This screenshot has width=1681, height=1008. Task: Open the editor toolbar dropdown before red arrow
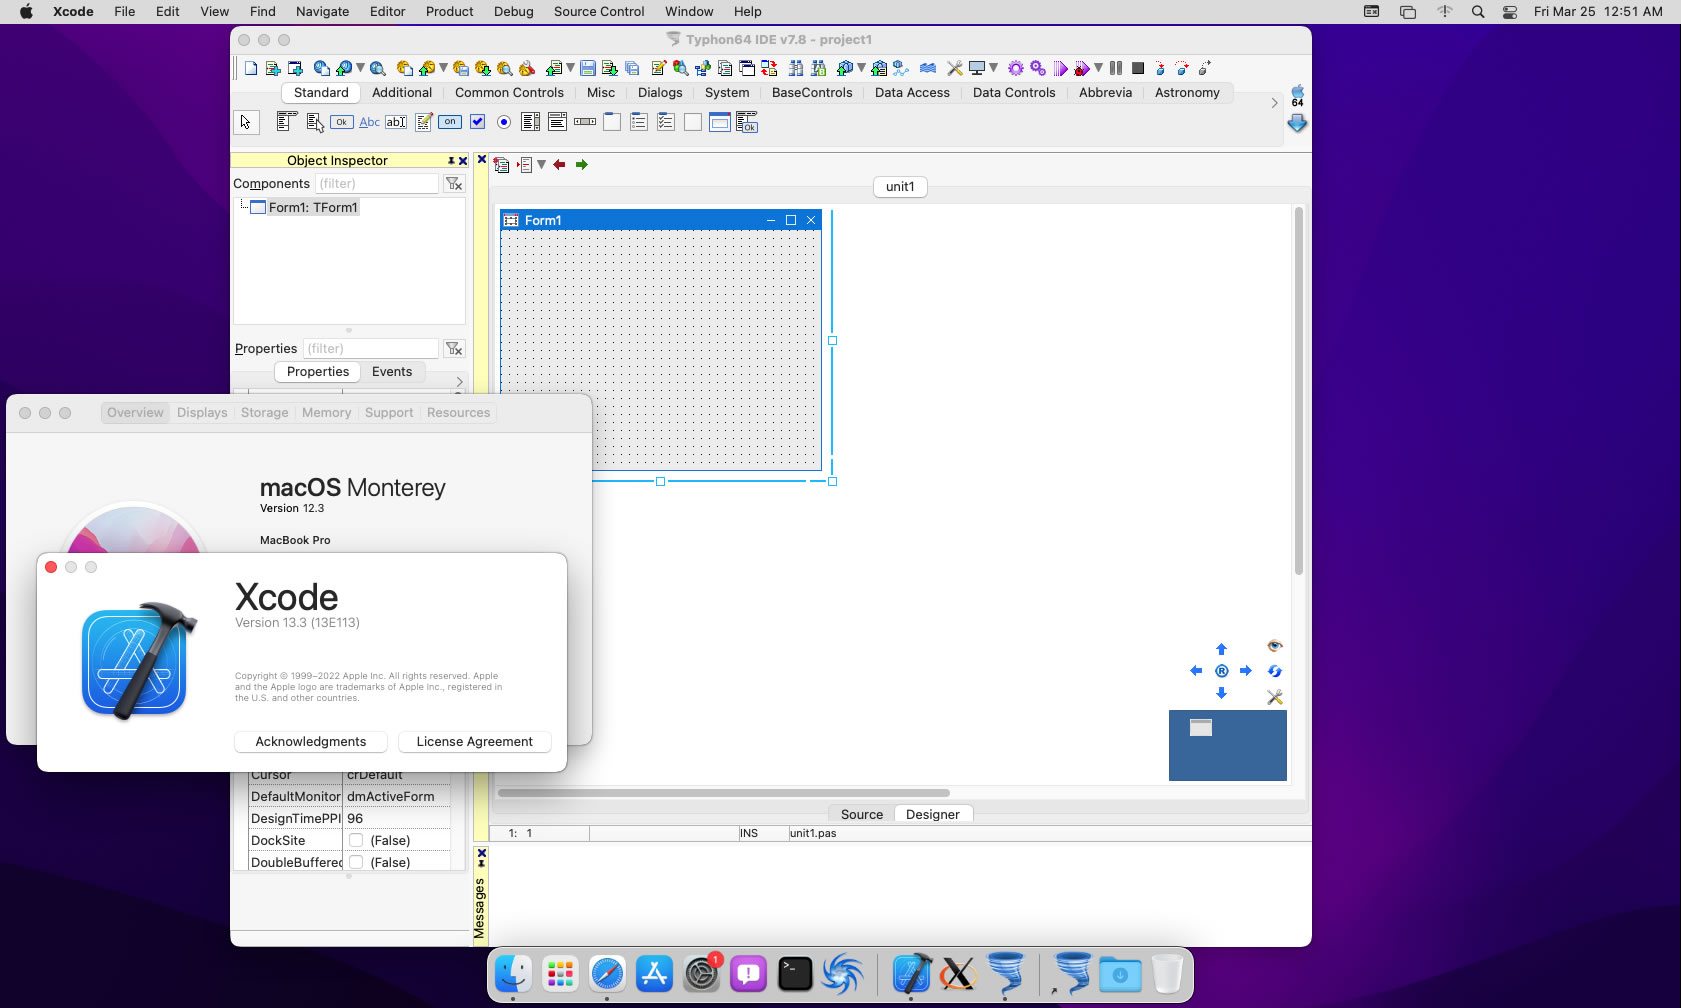541,165
